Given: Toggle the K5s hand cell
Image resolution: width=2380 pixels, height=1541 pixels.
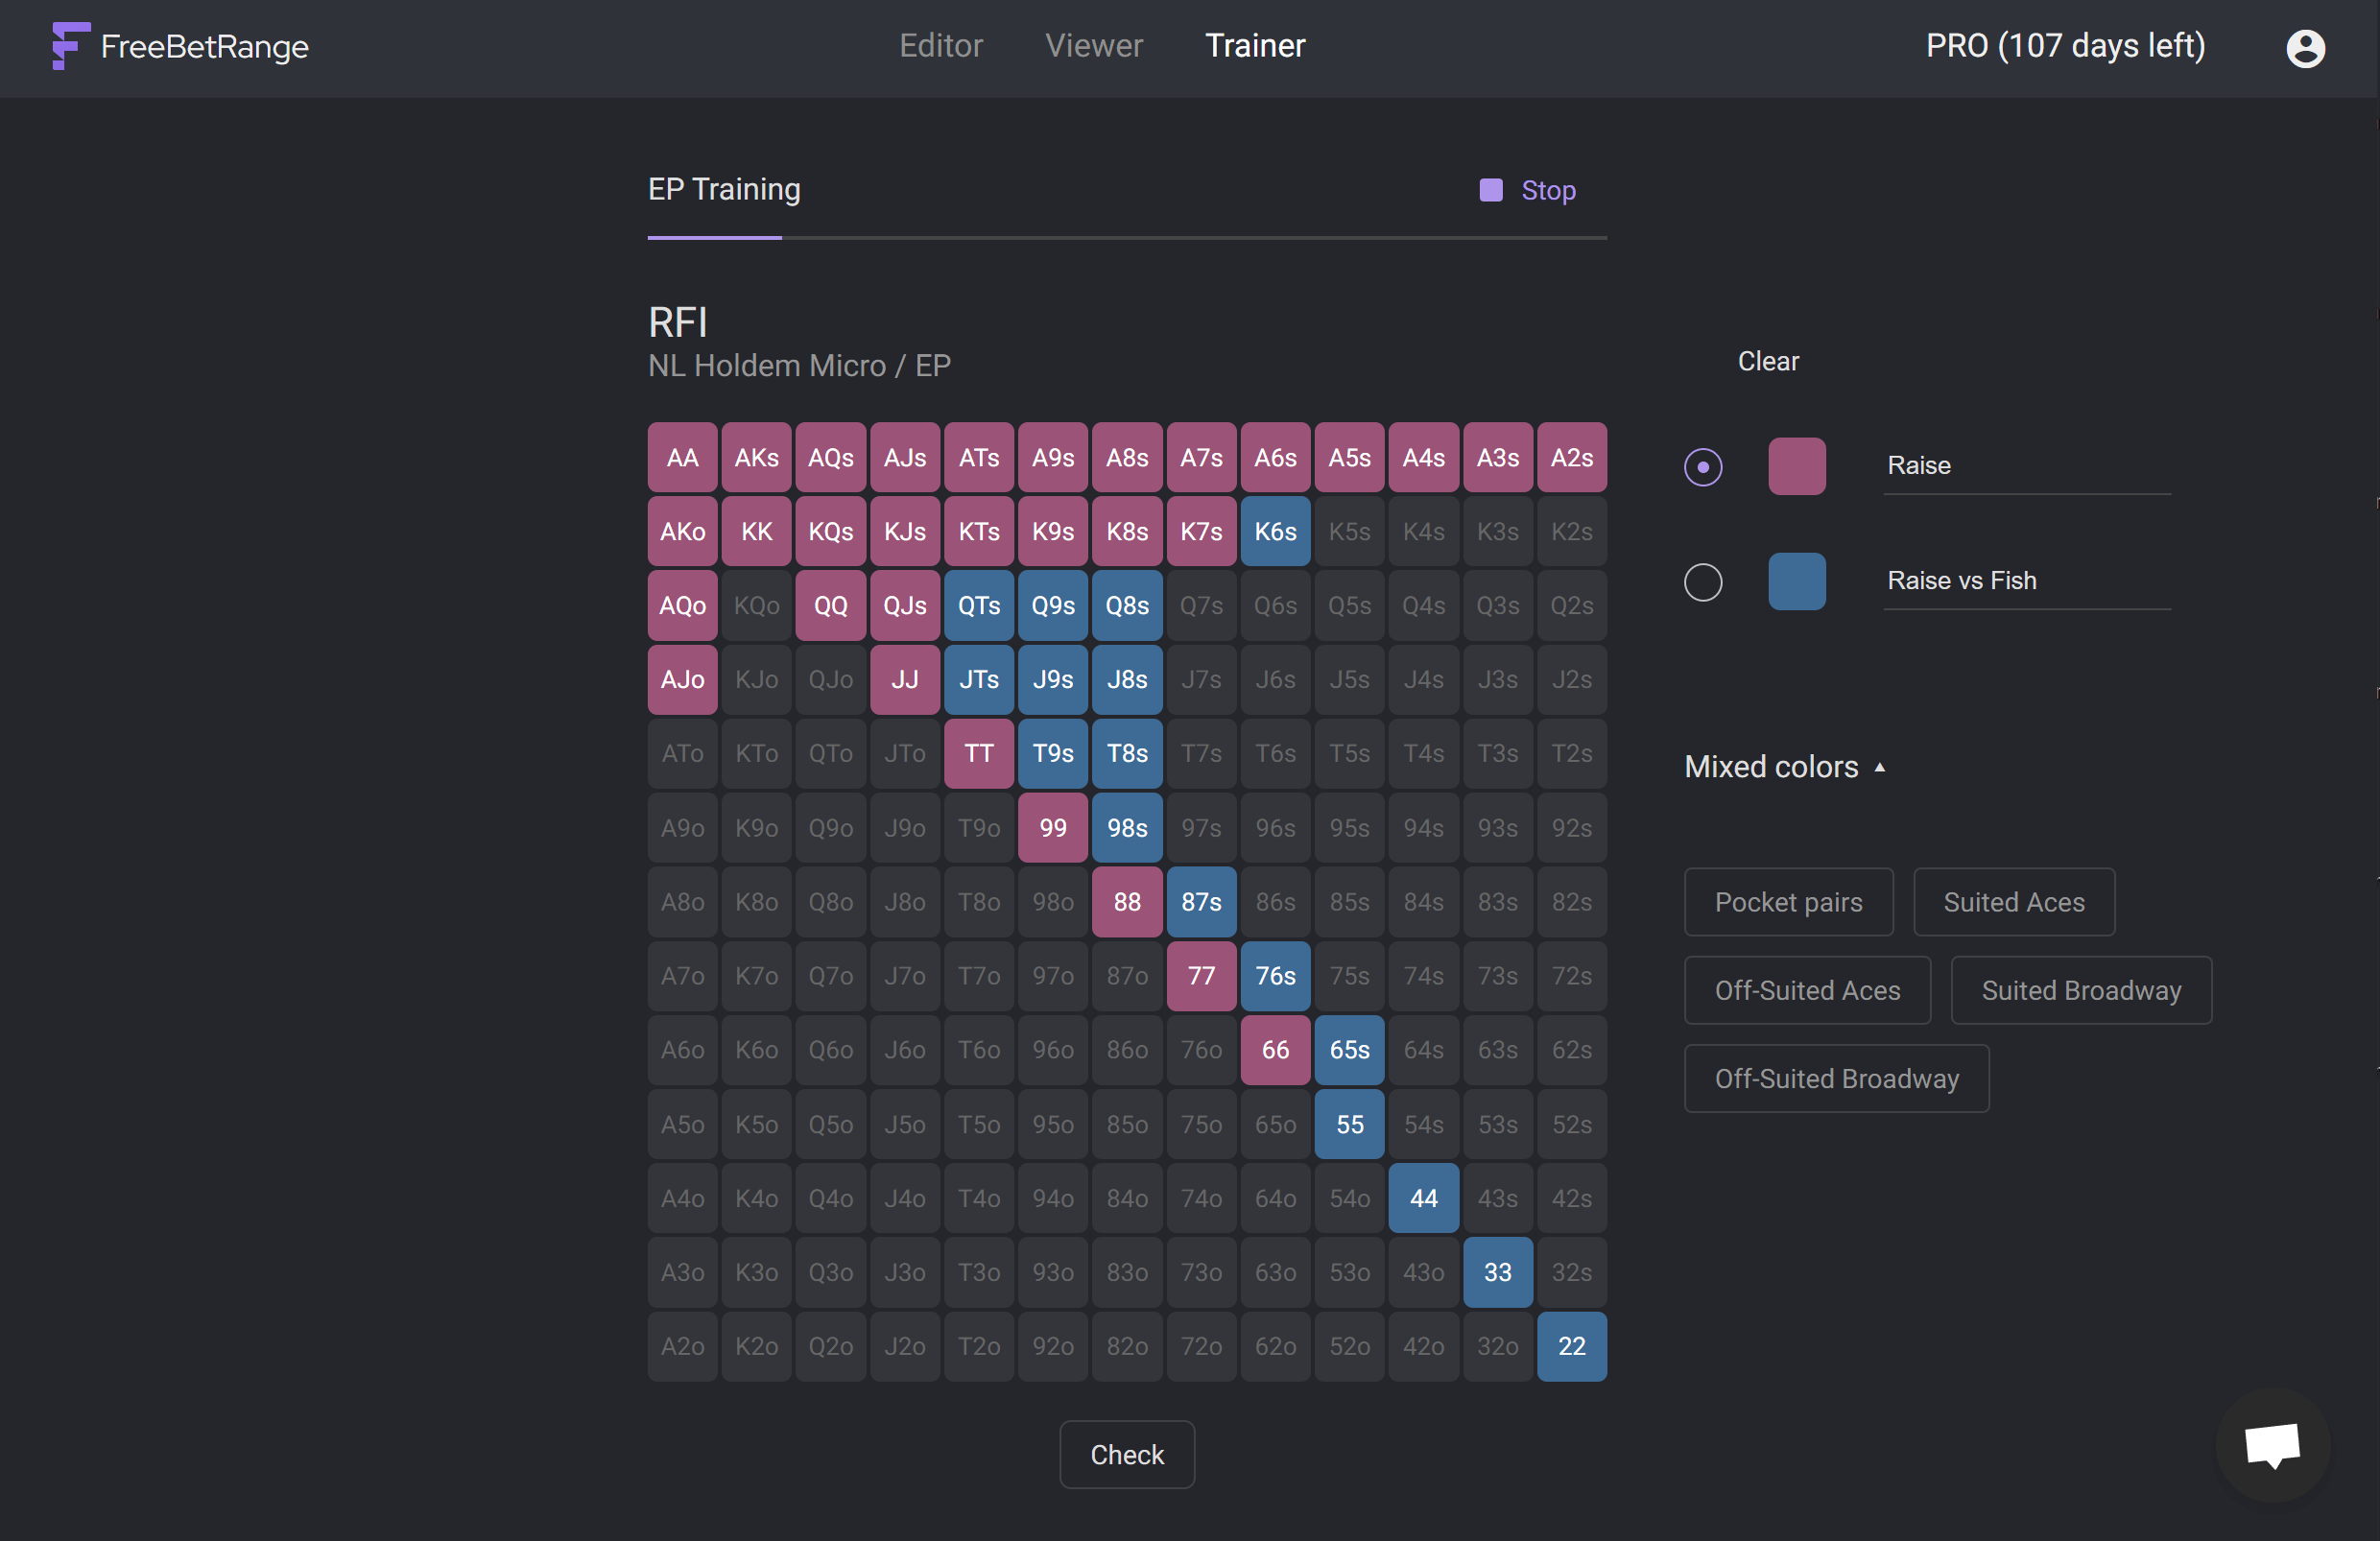Looking at the screenshot, I should click(1349, 532).
